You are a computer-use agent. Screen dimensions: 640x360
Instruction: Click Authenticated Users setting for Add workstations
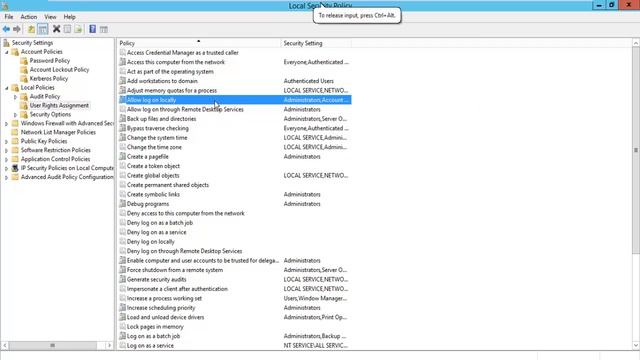(x=309, y=81)
